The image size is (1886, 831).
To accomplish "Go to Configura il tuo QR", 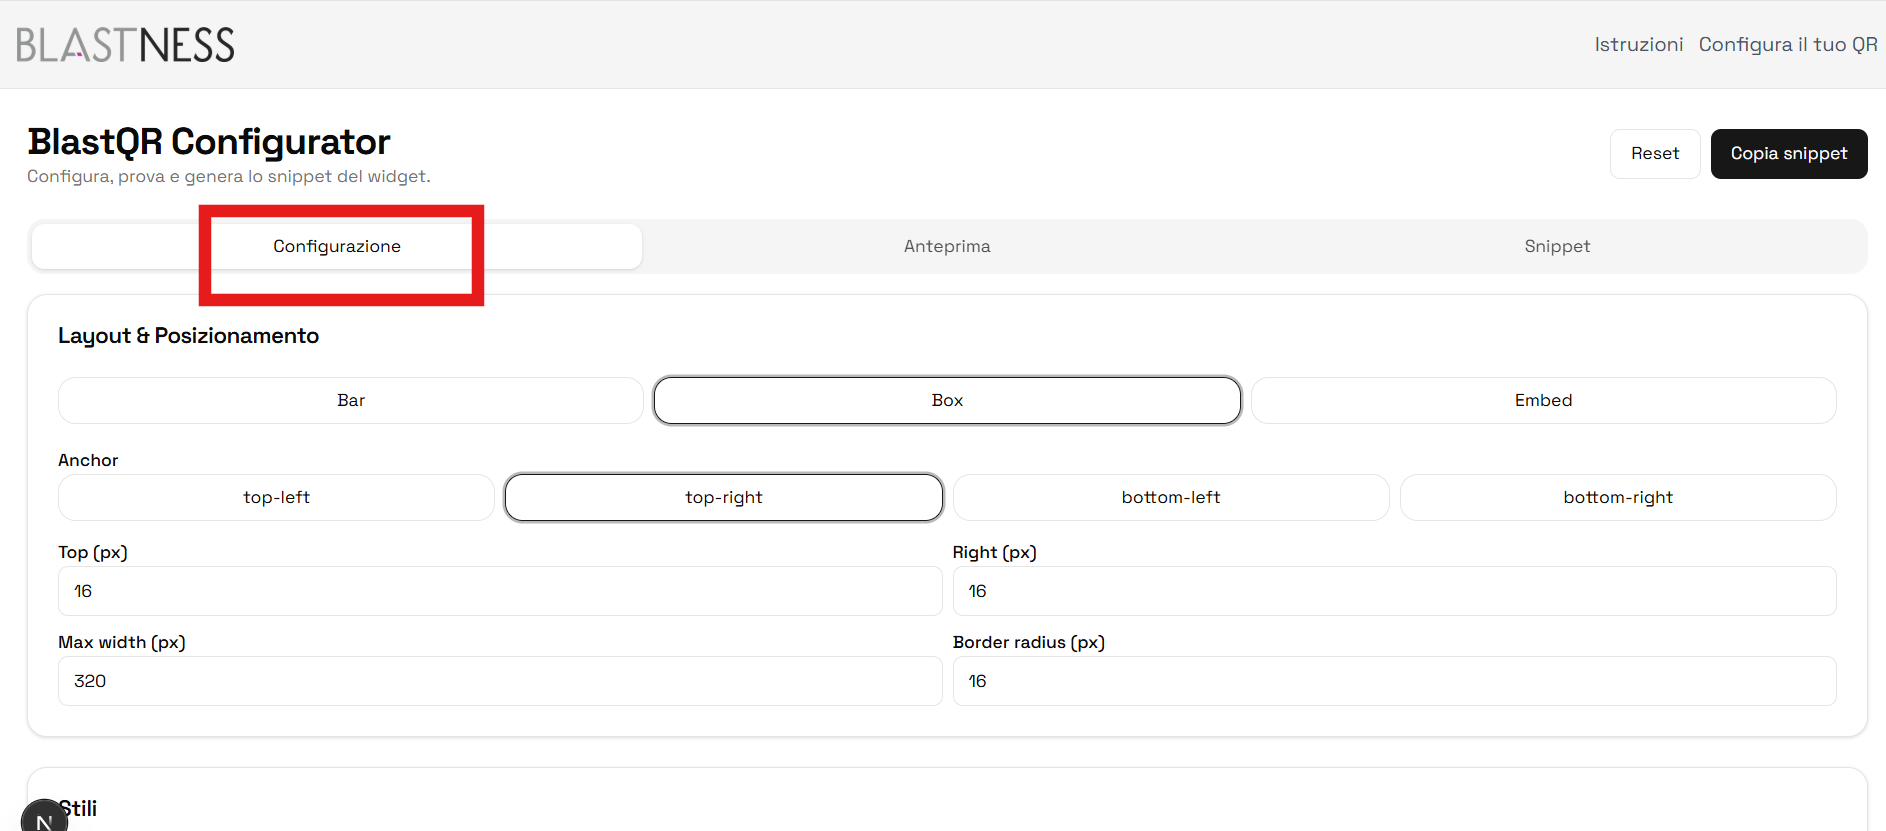I will pos(1787,45).
